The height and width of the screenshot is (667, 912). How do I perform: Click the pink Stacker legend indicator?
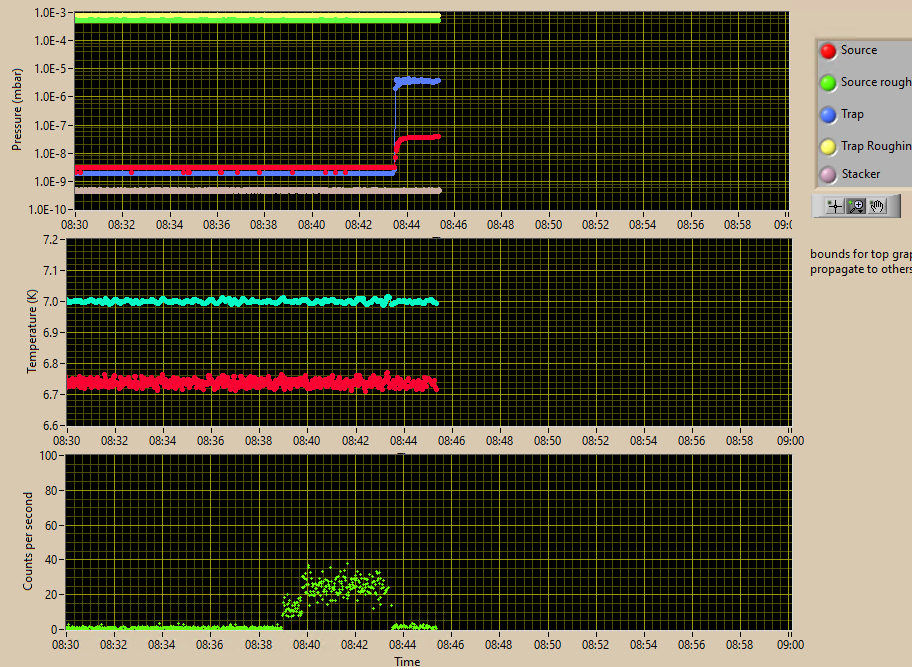[828, 174]
